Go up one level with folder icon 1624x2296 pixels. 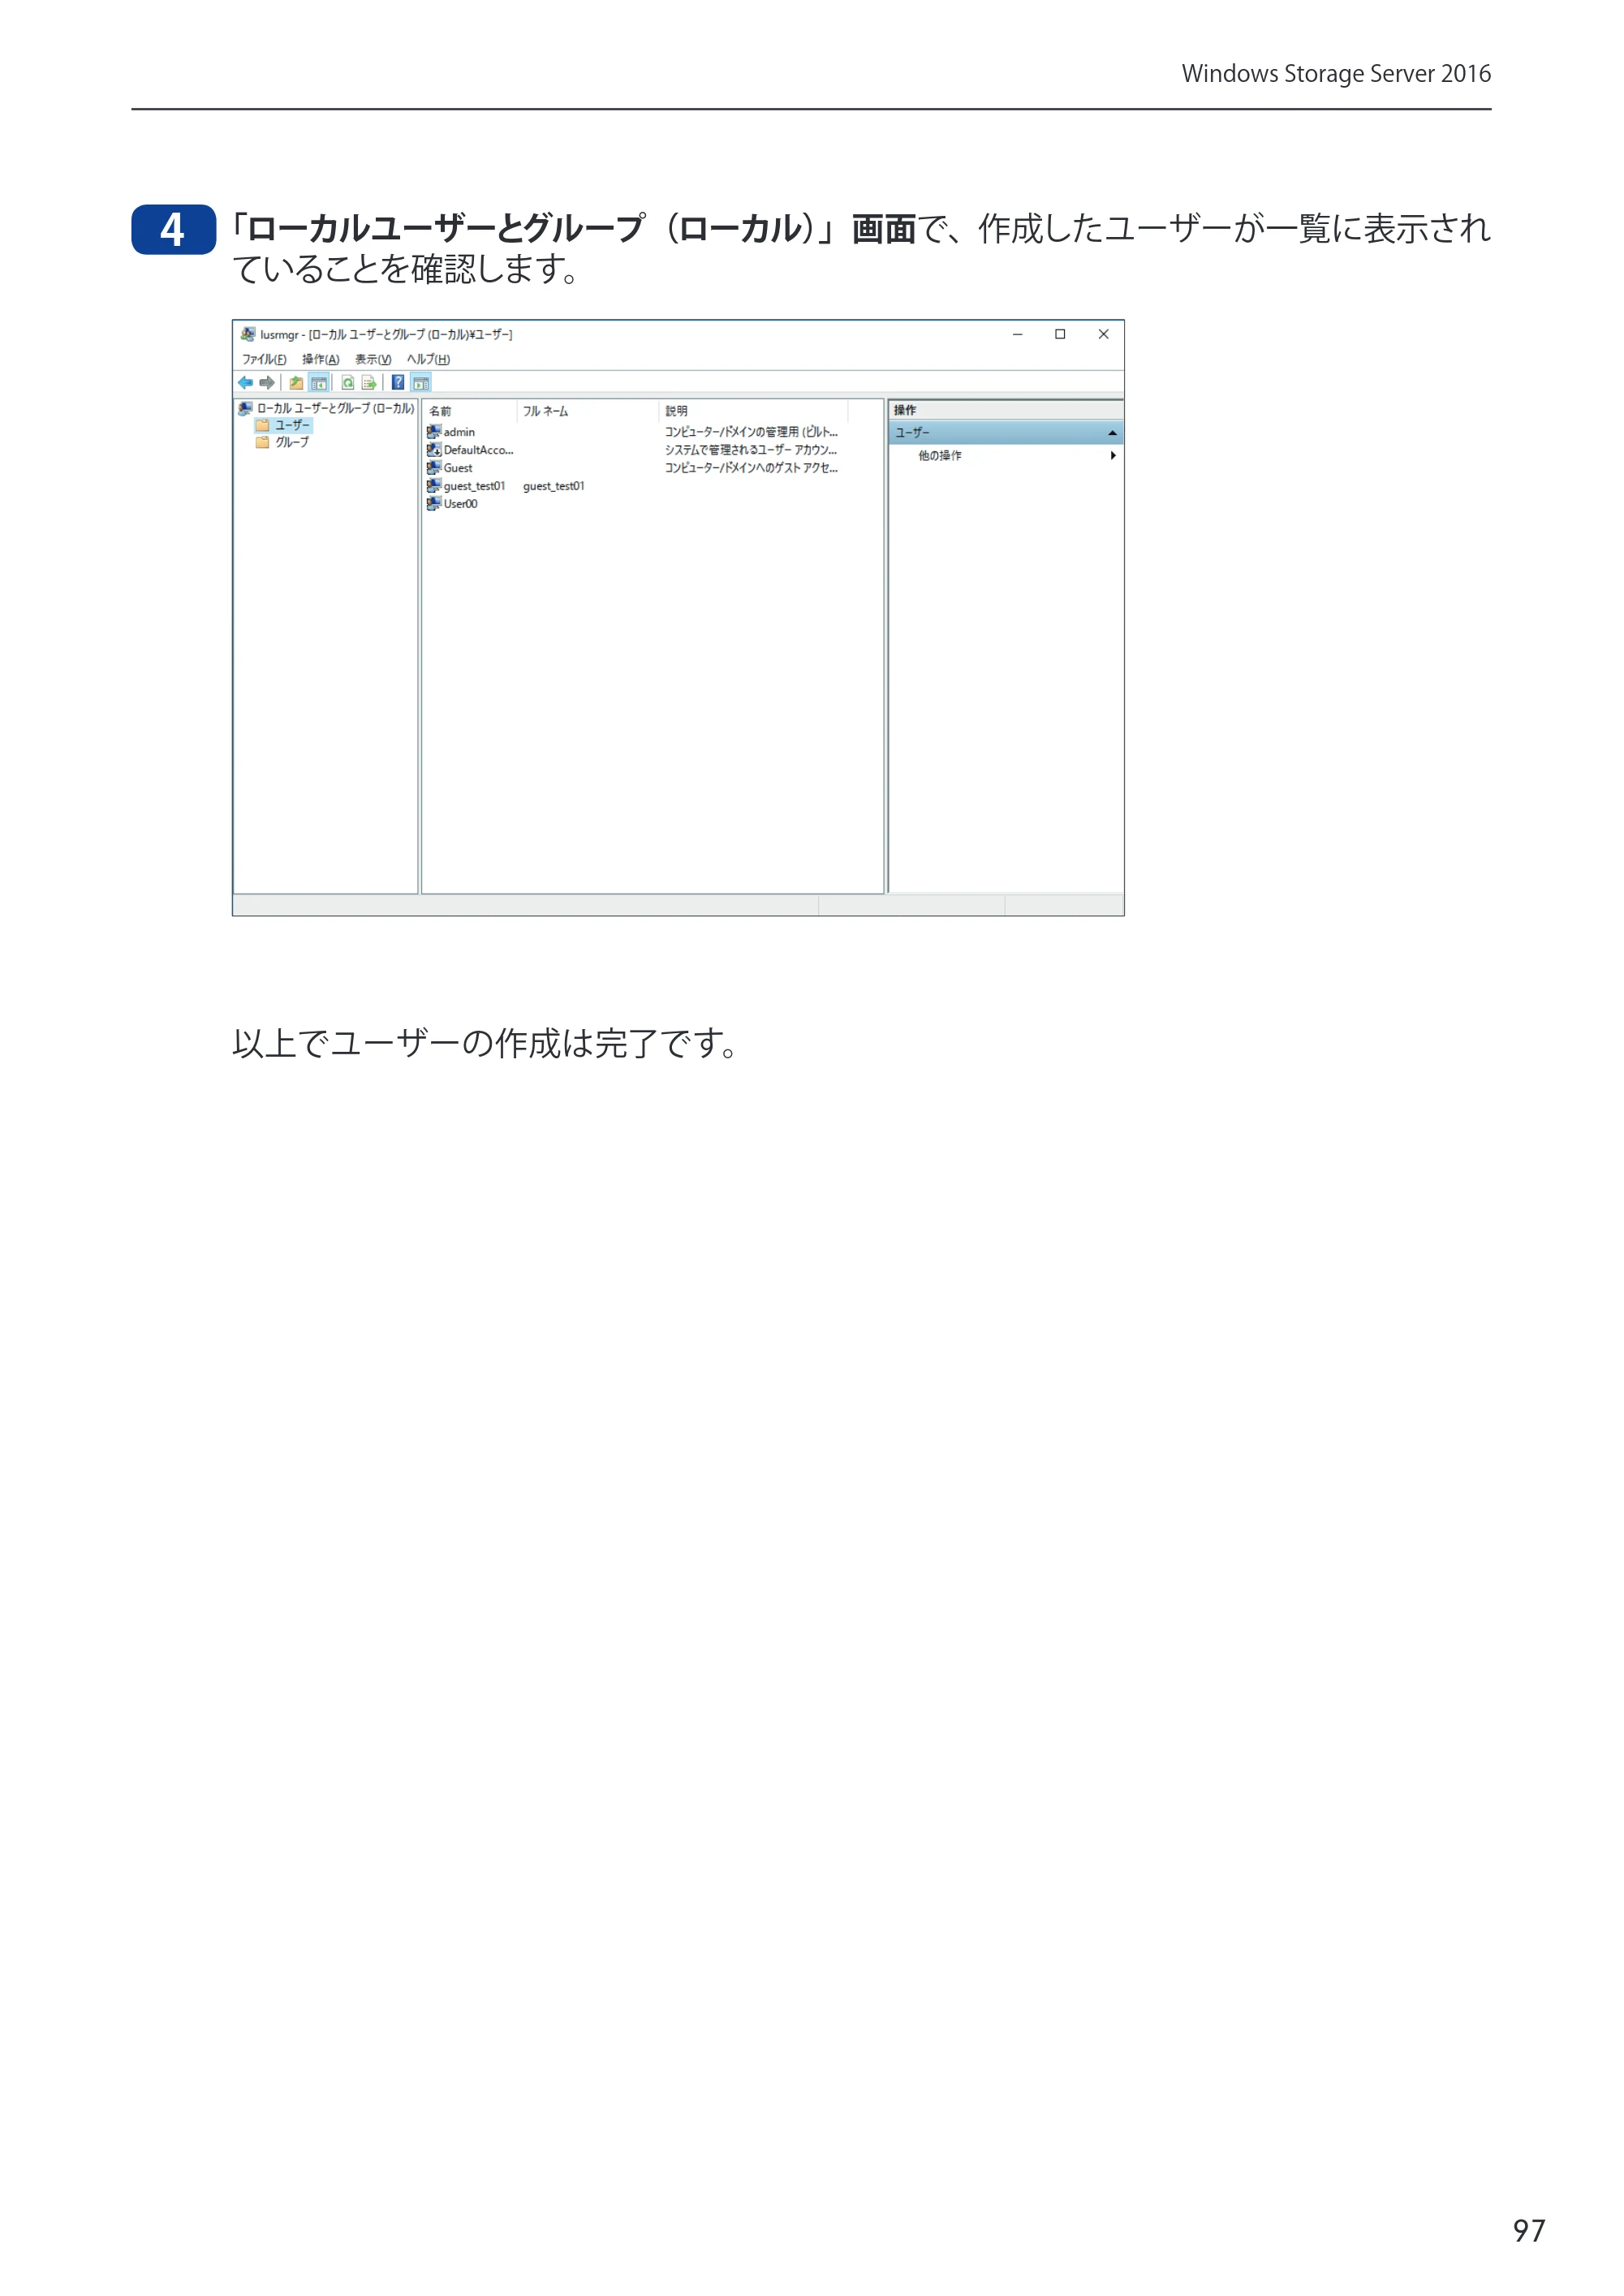pos(296,382)
